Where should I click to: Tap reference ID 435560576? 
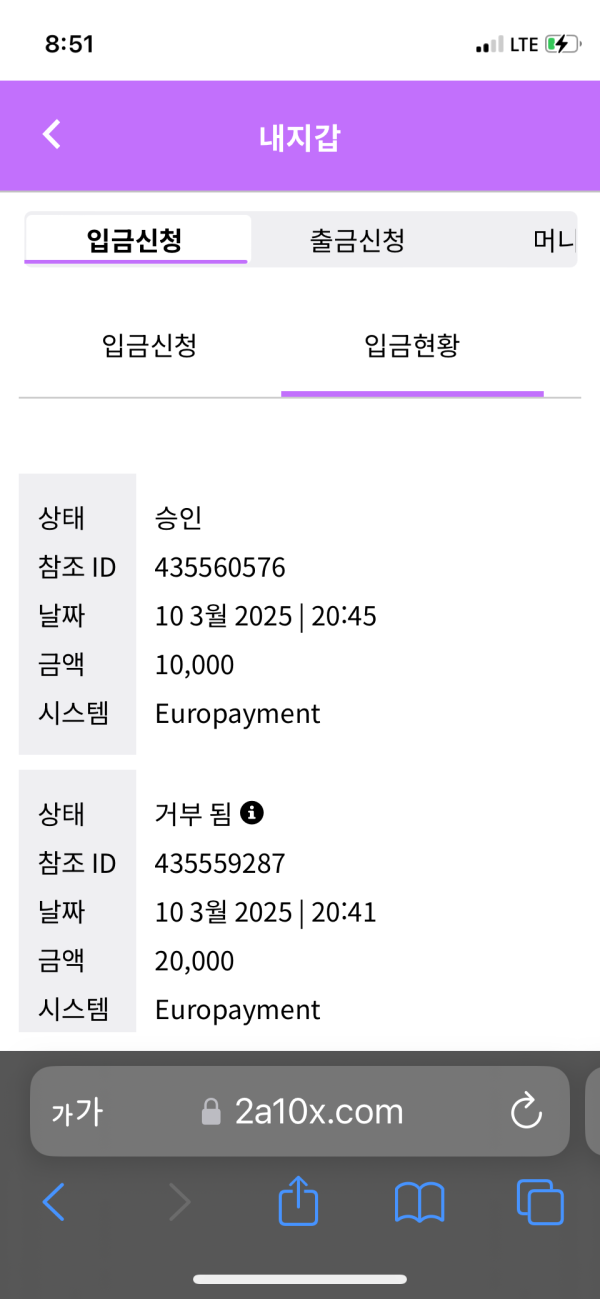click(x=220, y=568)
